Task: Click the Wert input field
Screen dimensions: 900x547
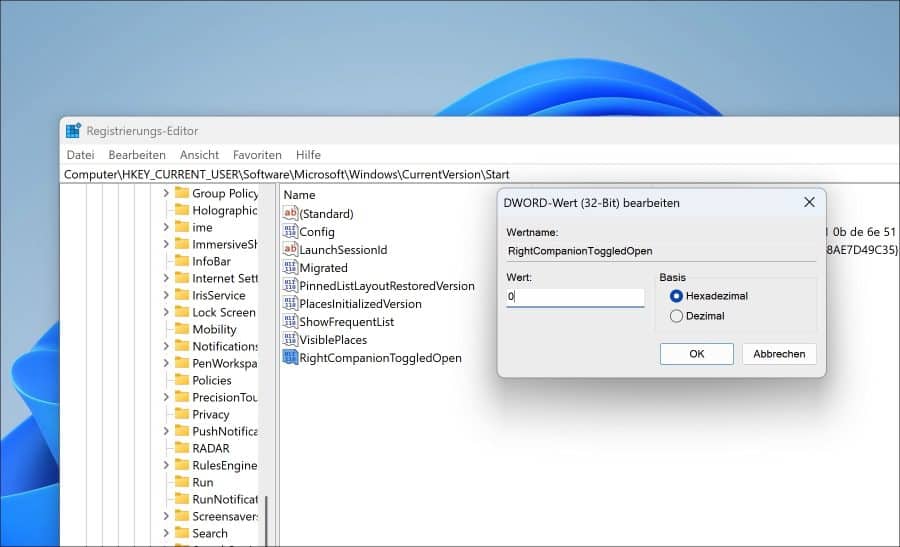Action: 575,297
